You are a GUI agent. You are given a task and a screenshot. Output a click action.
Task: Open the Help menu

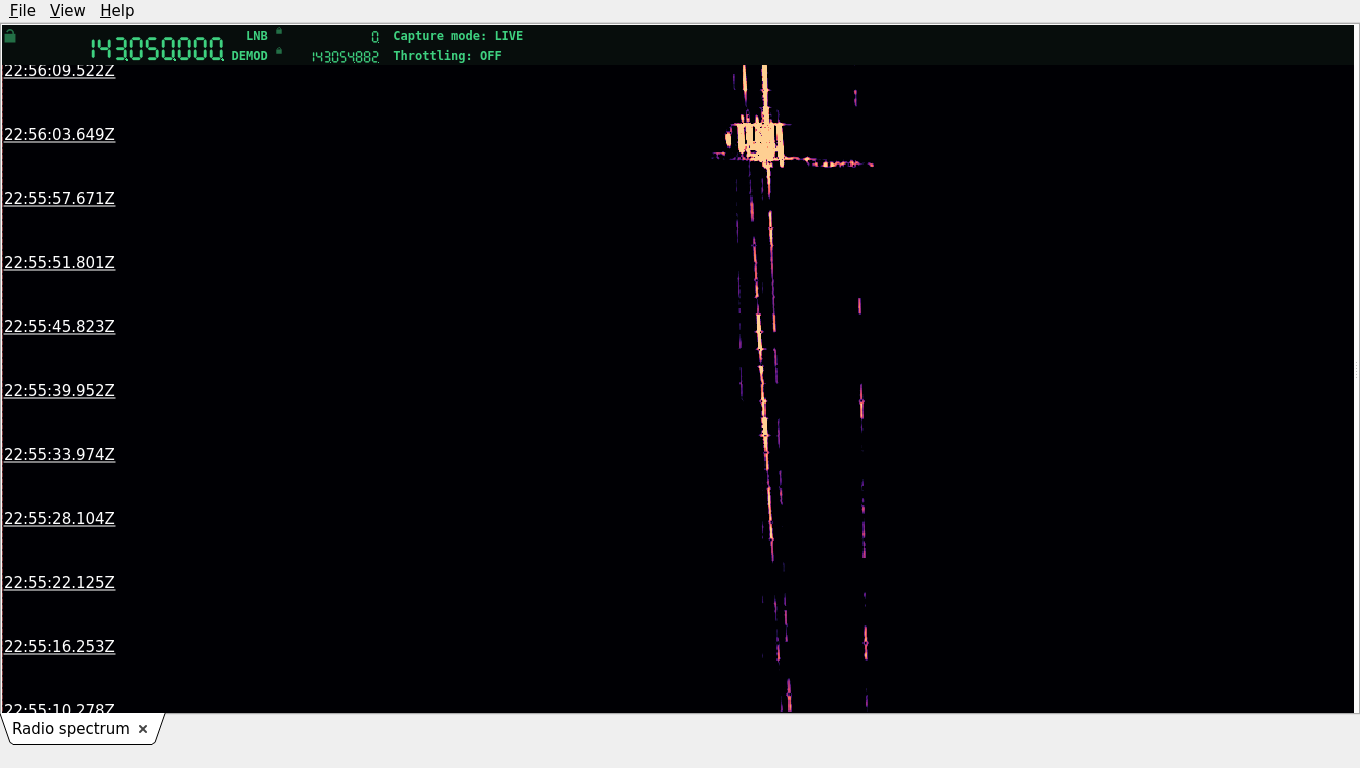click(x=117, y=10)
